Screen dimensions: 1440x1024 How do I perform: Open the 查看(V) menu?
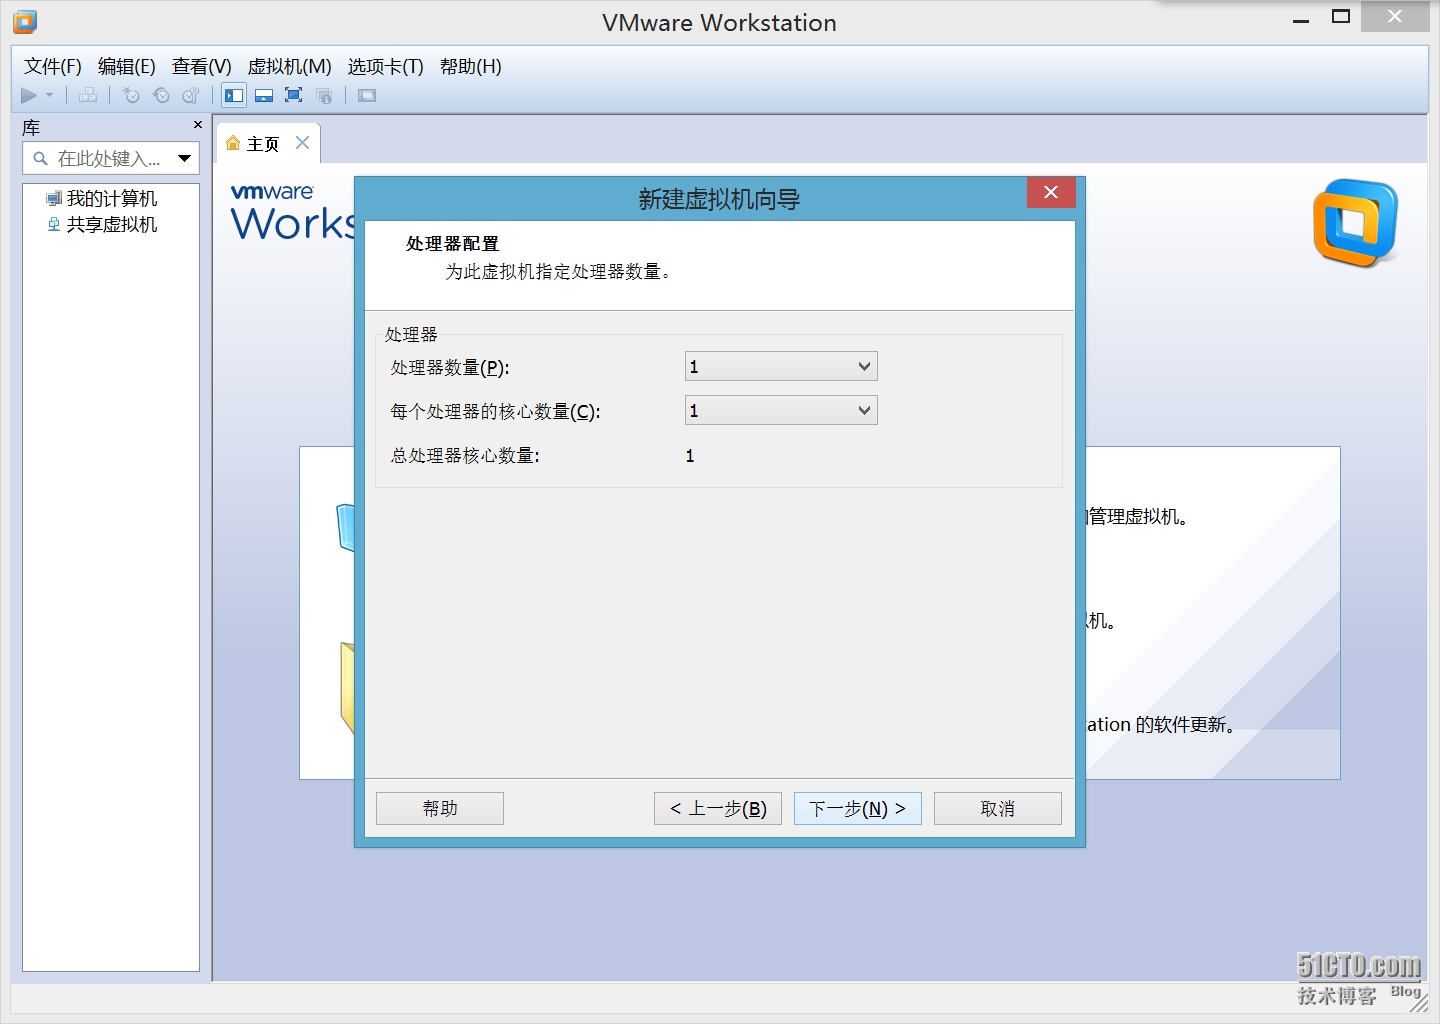[x=202, y=66]
